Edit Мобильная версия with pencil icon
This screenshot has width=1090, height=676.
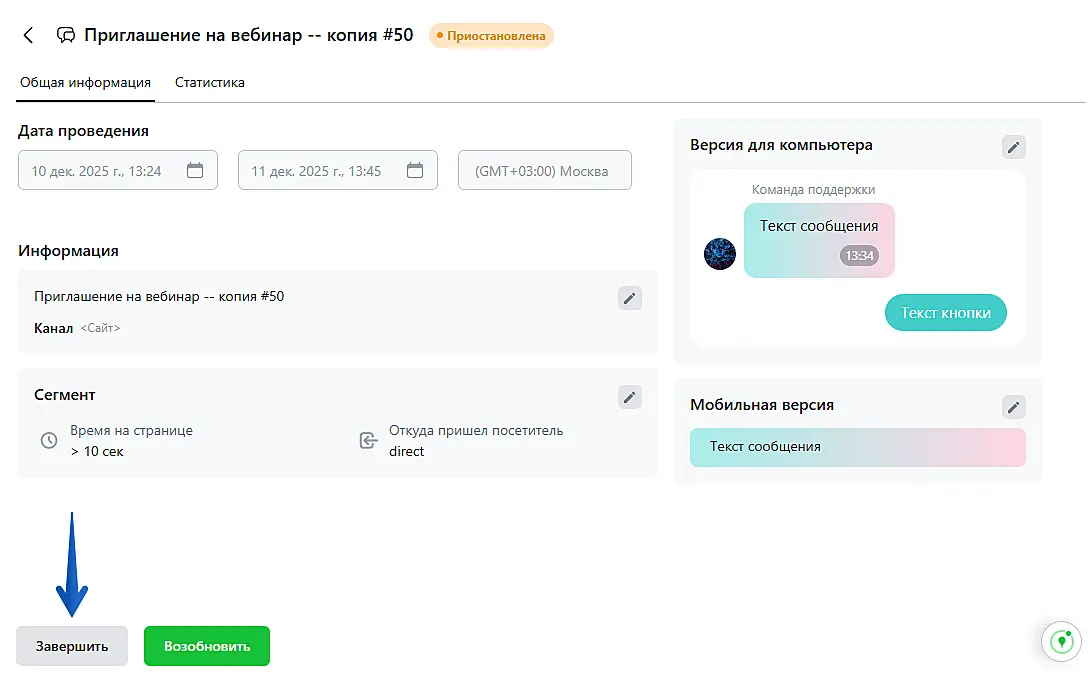pos(1013,407)
